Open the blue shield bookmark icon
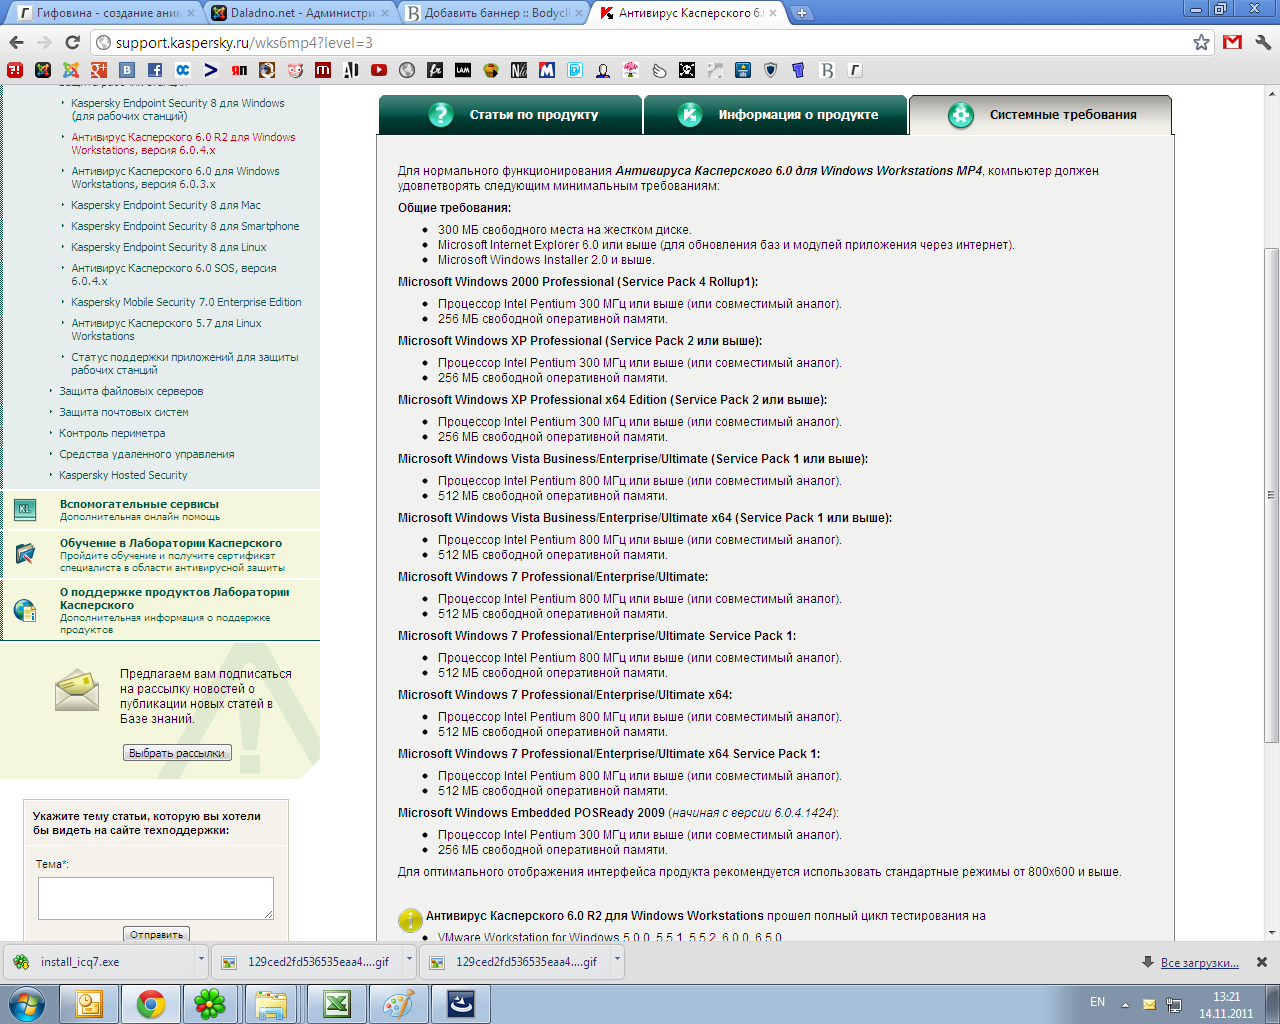Viewport: 1280px width, 1024px height. 771,70
